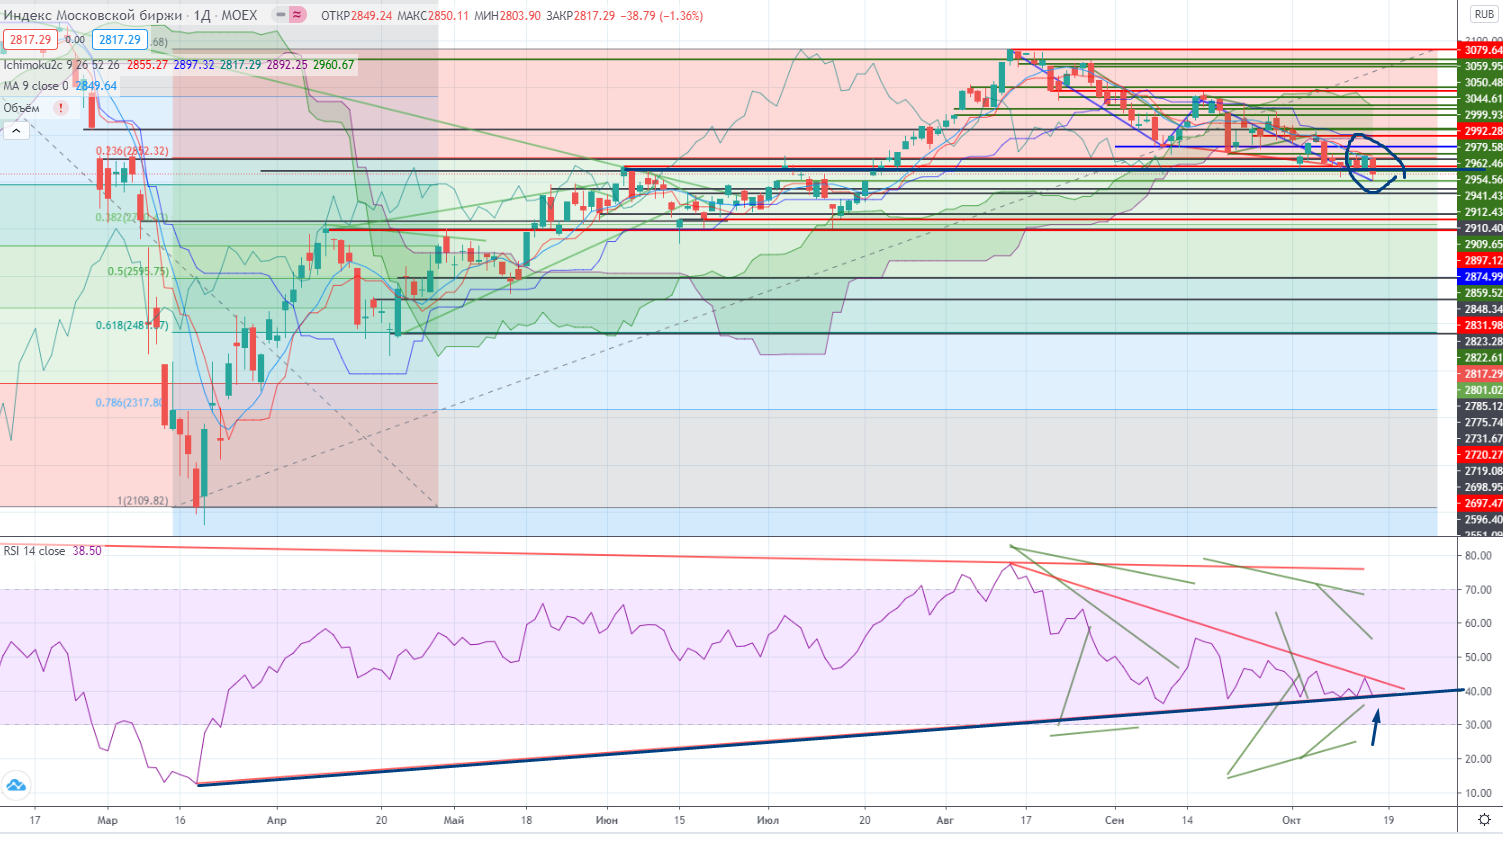Click the 30.00 level on RSI scale
Viewport: 1503px width, 841px height.
click(x=1478, y=725)
